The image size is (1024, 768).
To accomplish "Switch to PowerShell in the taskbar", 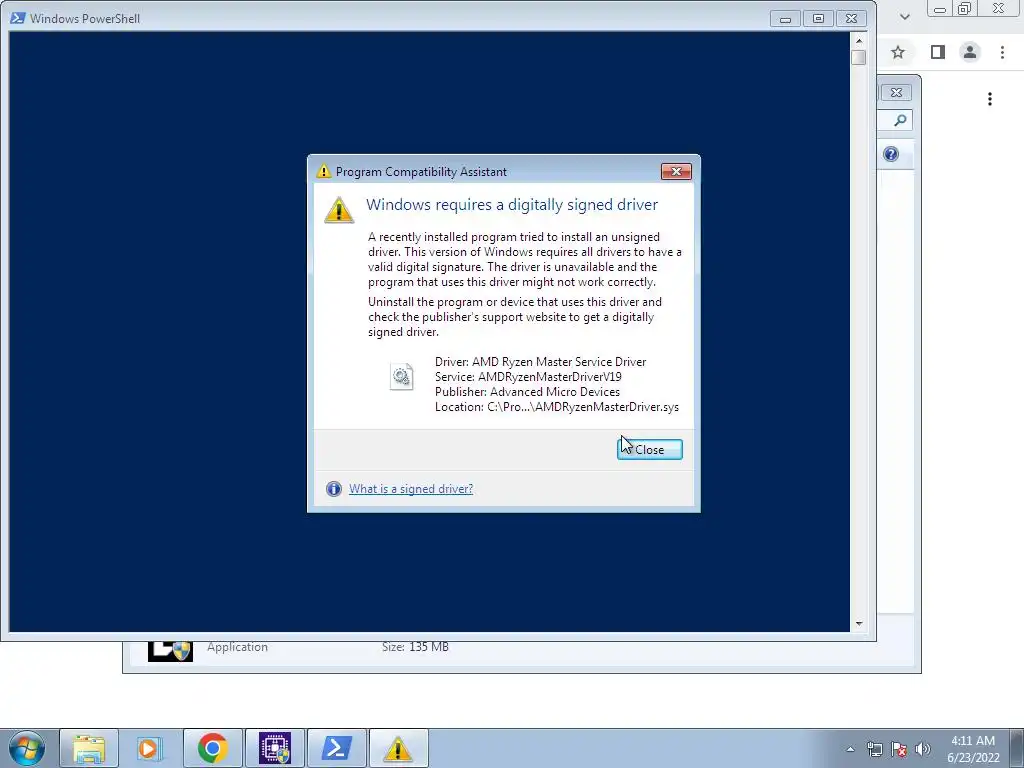I will coord(336,748).
